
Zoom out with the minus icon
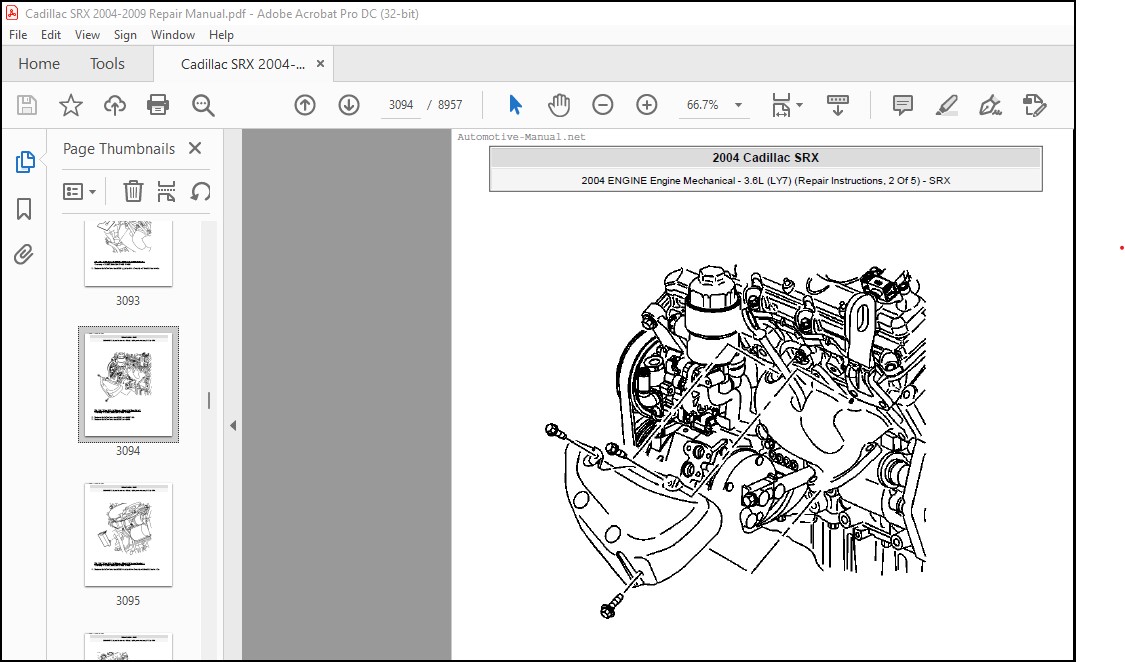click(603, 105)
